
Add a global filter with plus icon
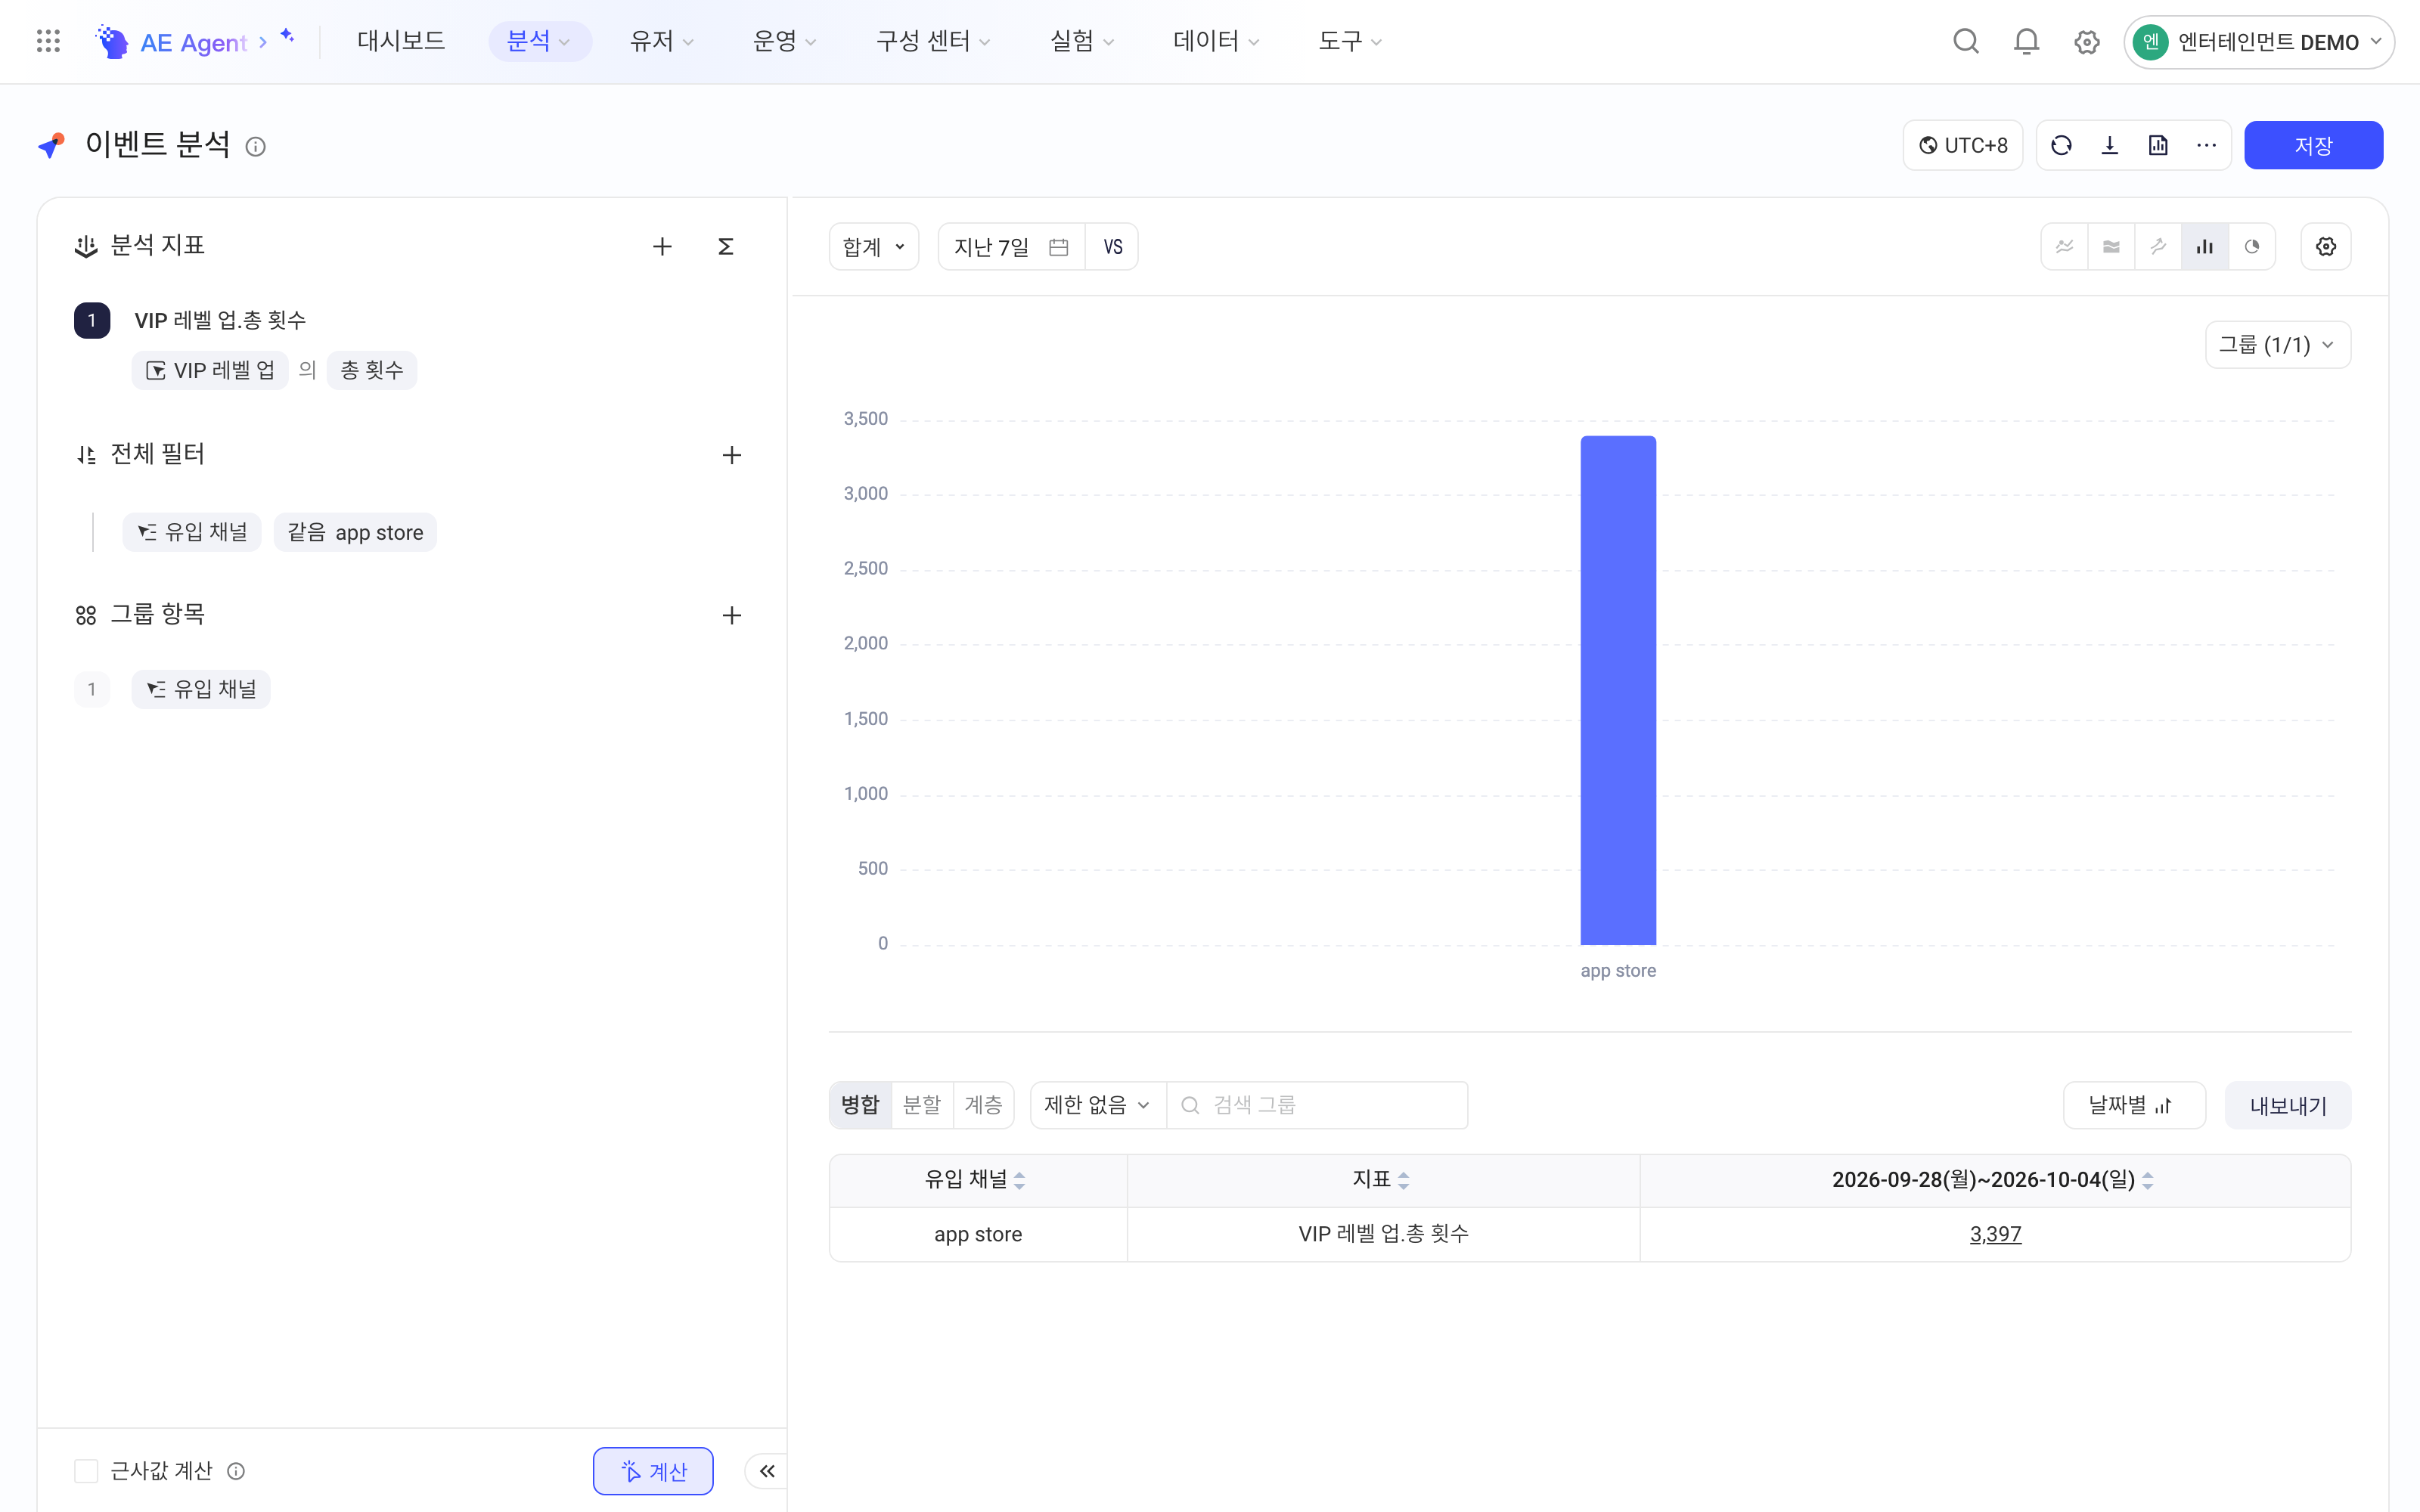pos(732,455)
